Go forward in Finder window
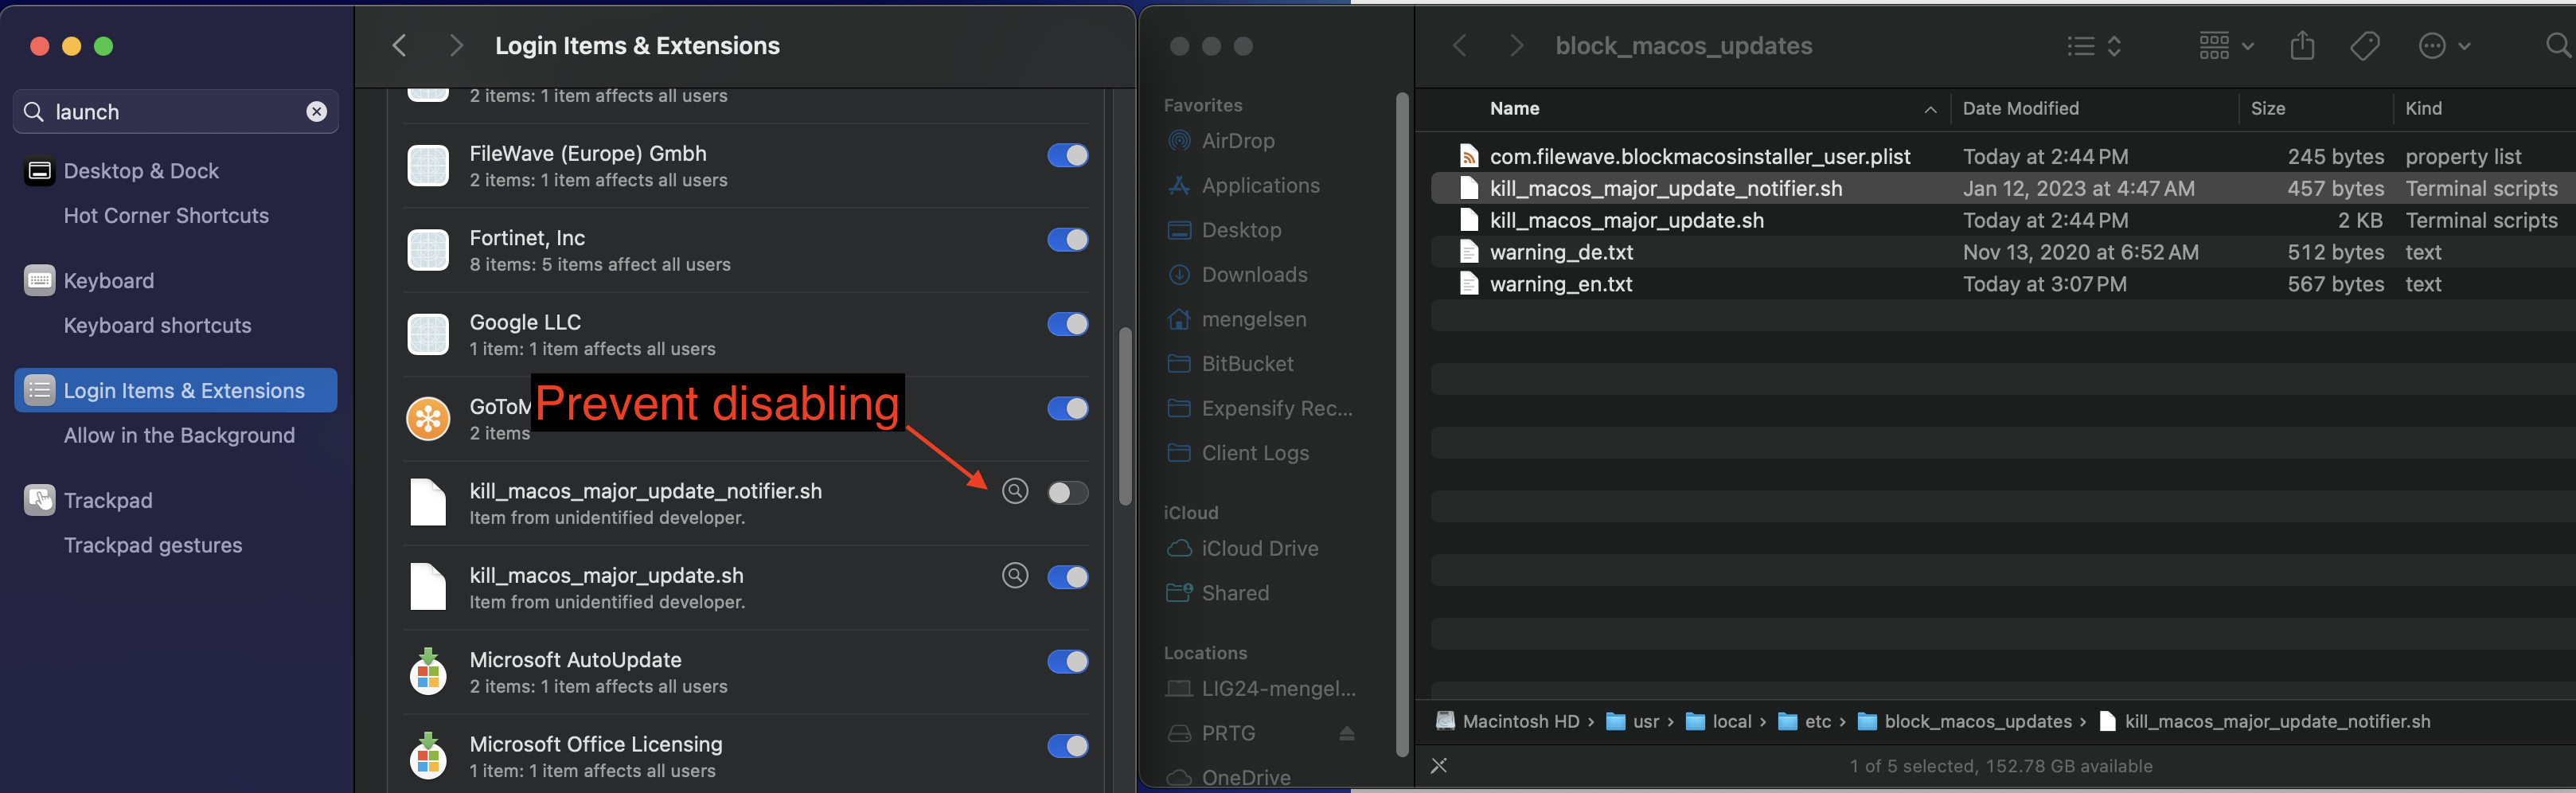Image resolution: width=2576 pixels, height=793 pixels. [1516, 46]
